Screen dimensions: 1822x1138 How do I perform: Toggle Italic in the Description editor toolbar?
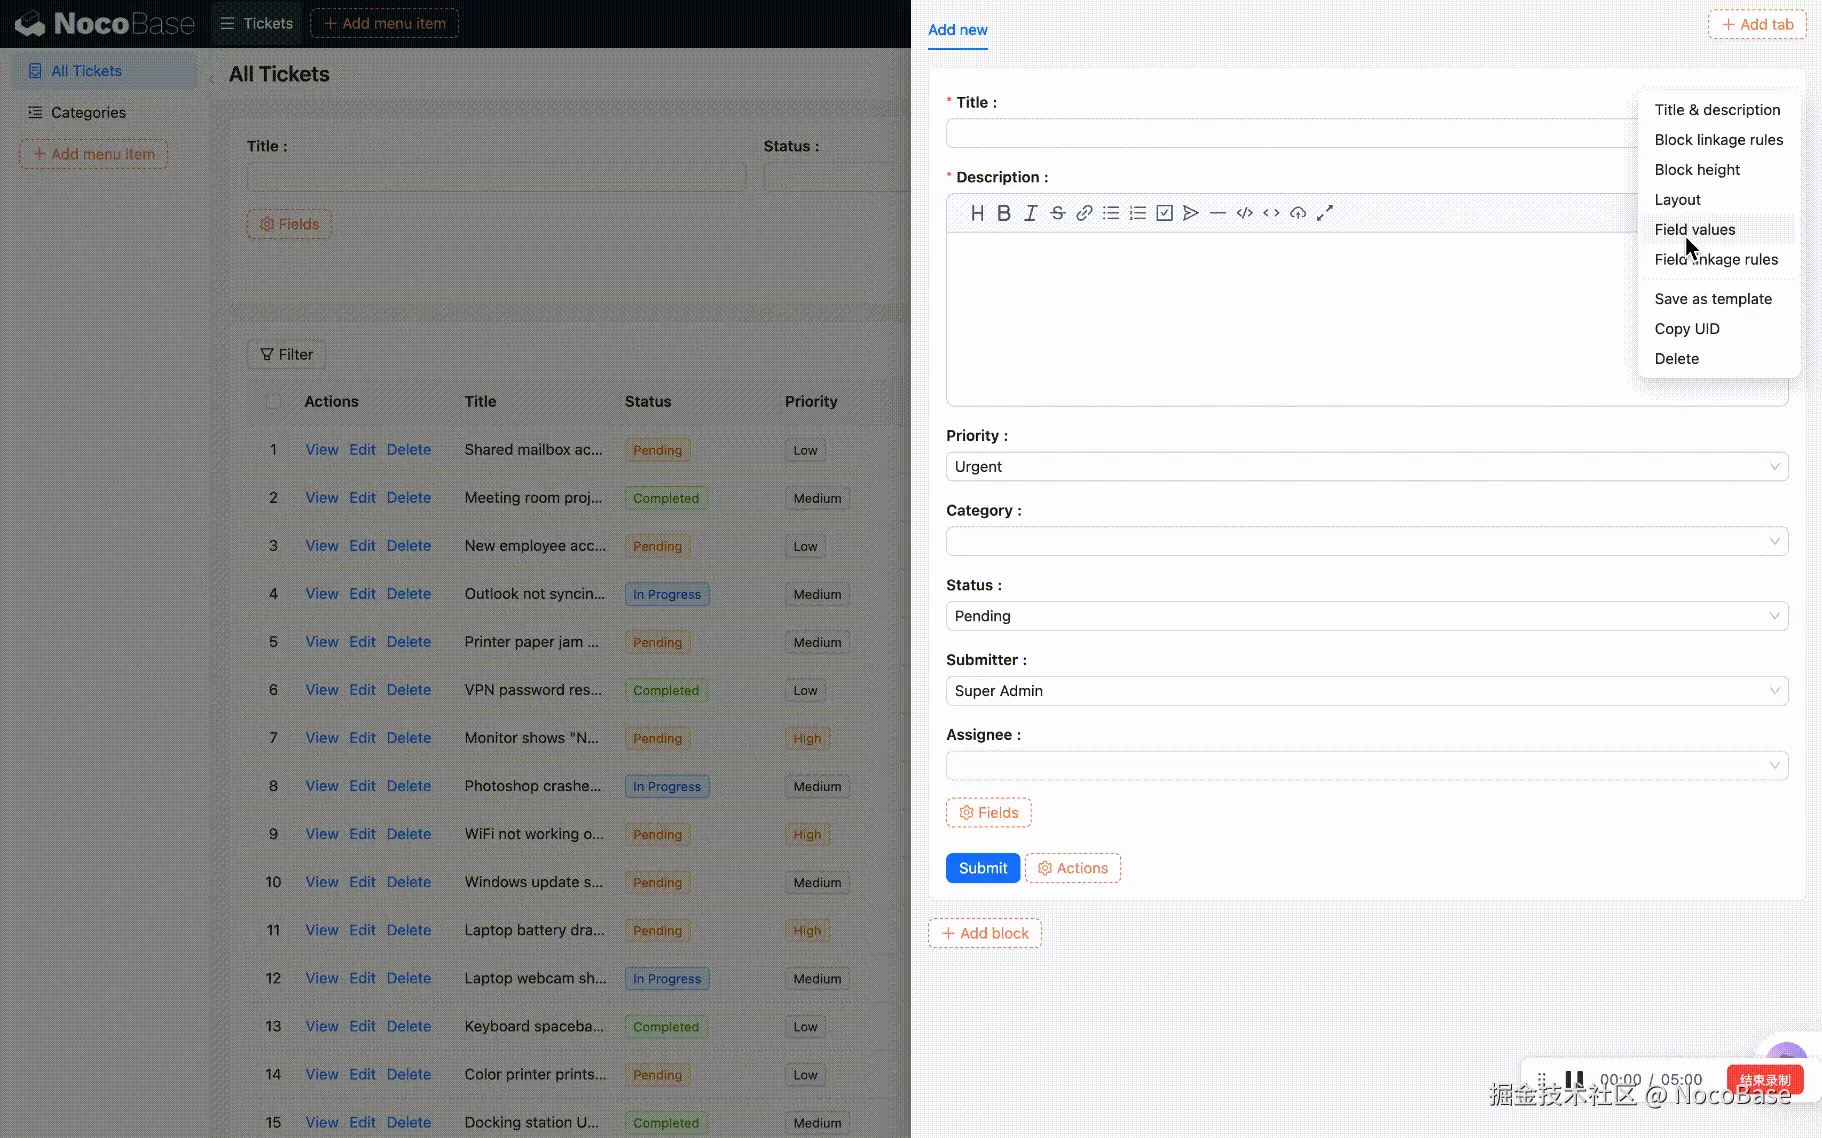pyautogui.click(x=1030, y=213)
